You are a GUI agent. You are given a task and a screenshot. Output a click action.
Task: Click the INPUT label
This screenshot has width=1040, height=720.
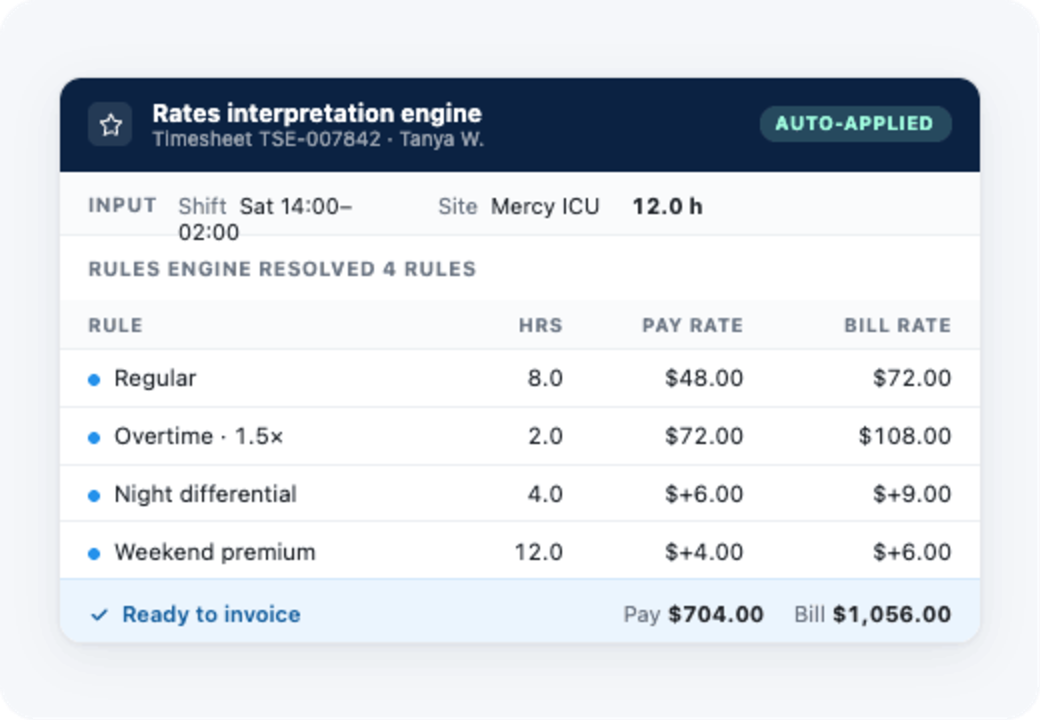coord(123,206)
